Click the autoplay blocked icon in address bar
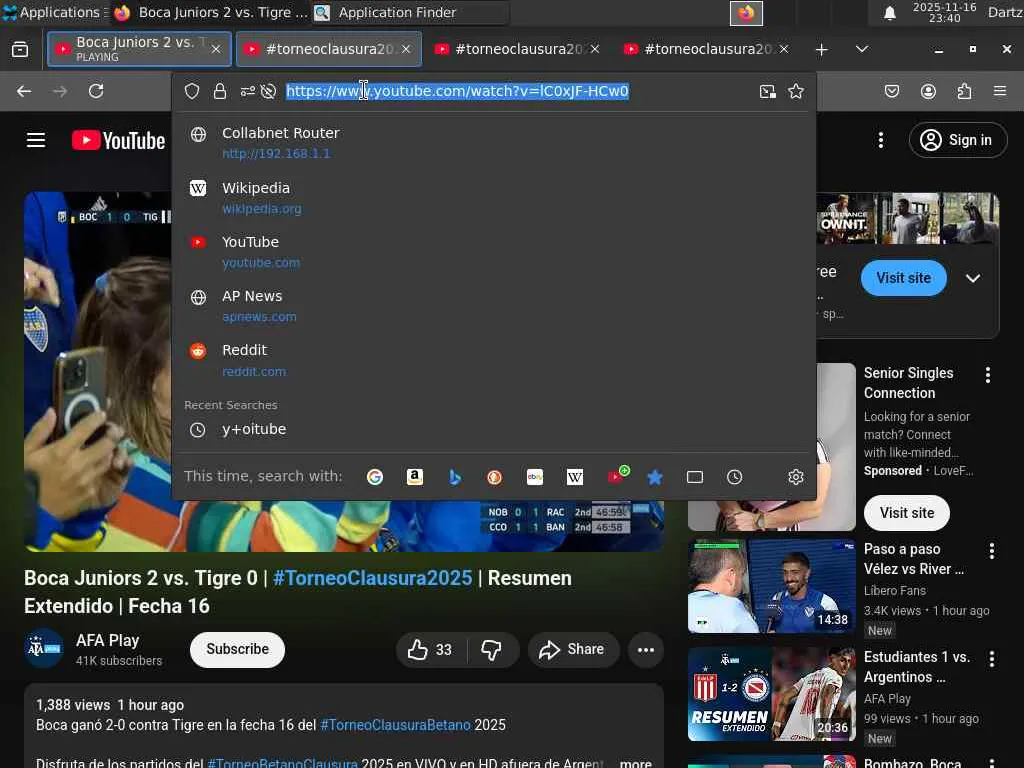The height and width of the screenshot is (768, 1024). [268, 91]
